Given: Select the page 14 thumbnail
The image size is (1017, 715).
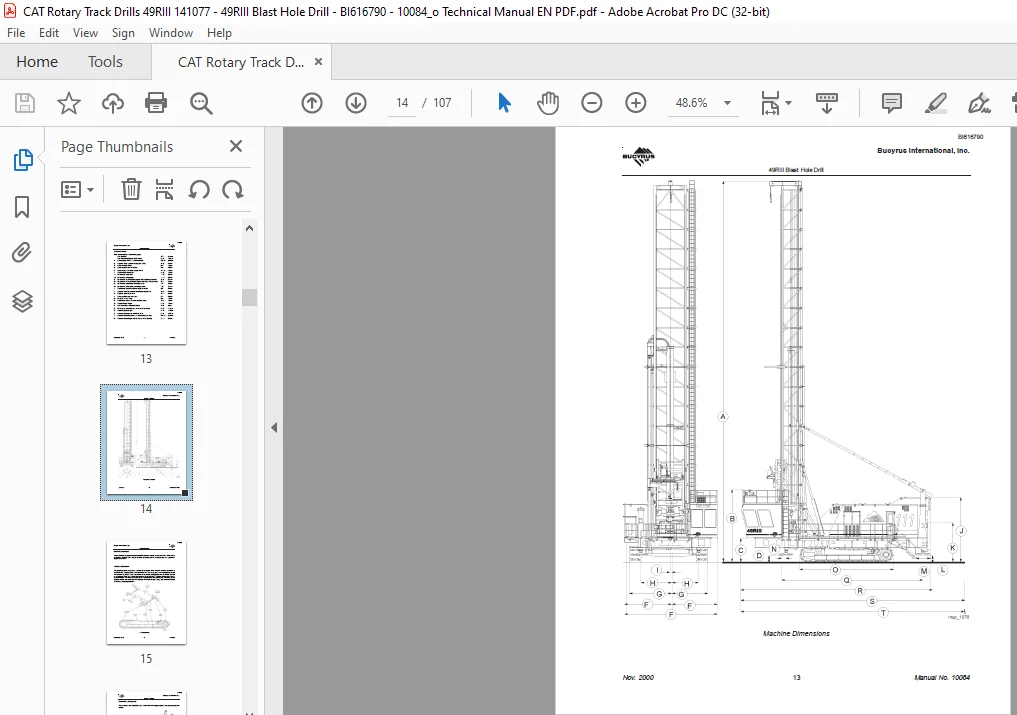Looking at the screenshot, I should [x=147, y=442].
